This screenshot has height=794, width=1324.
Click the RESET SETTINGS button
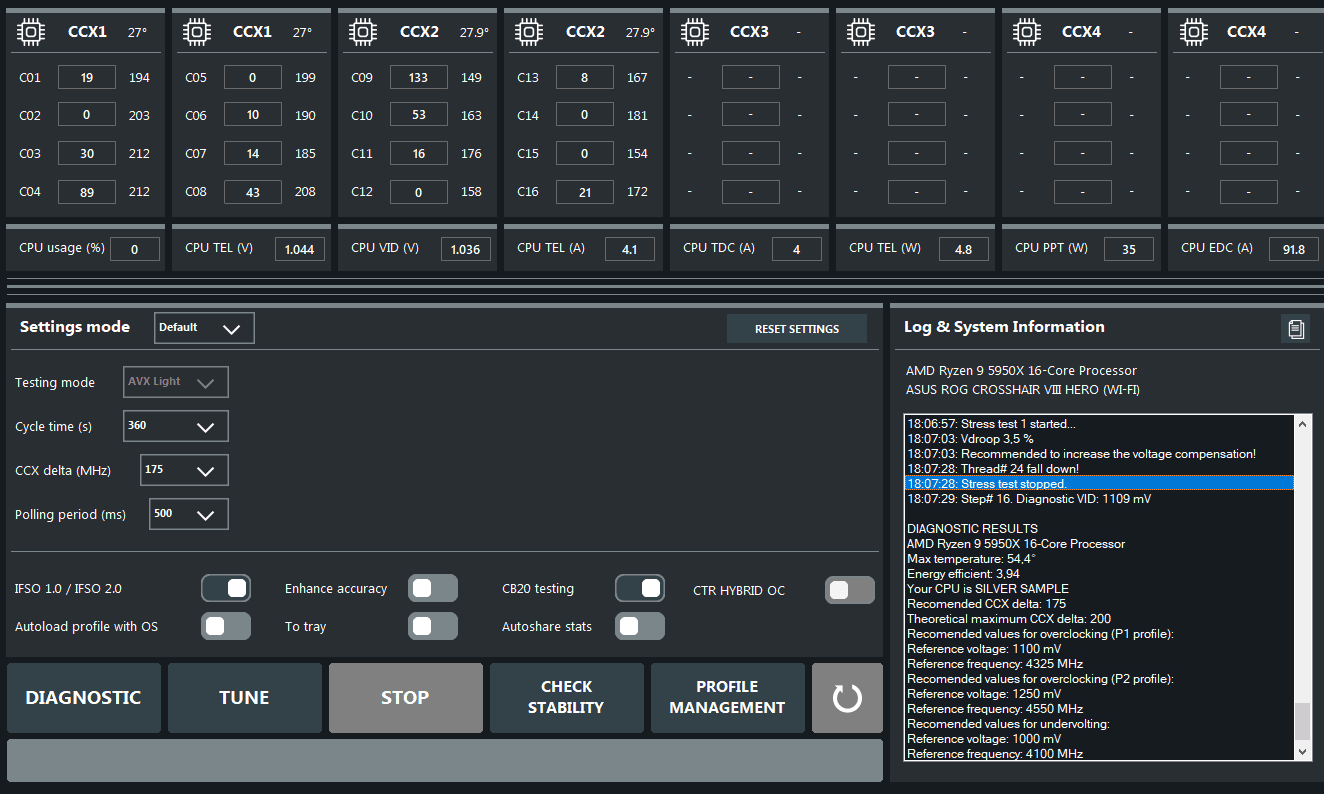pos(797,329)
